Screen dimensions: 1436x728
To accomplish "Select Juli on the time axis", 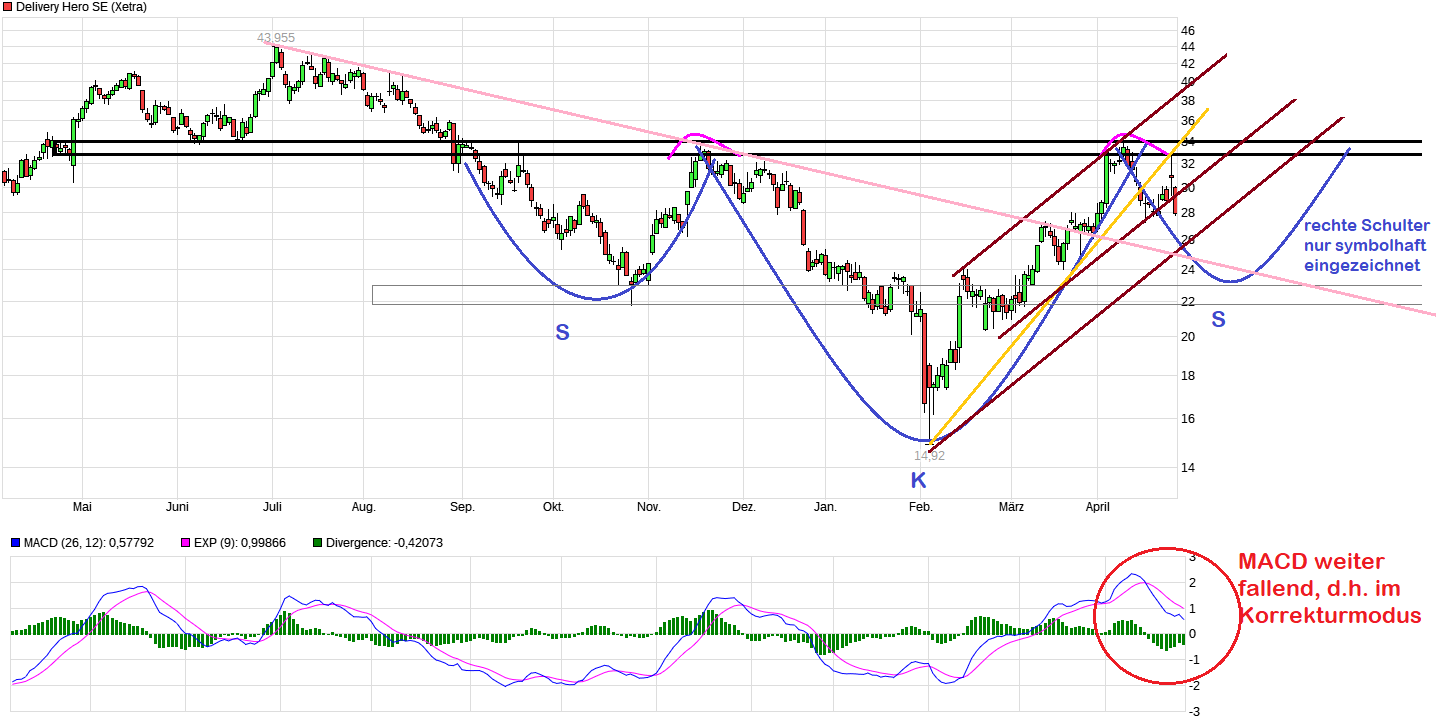I will click(x=271, y=507).
